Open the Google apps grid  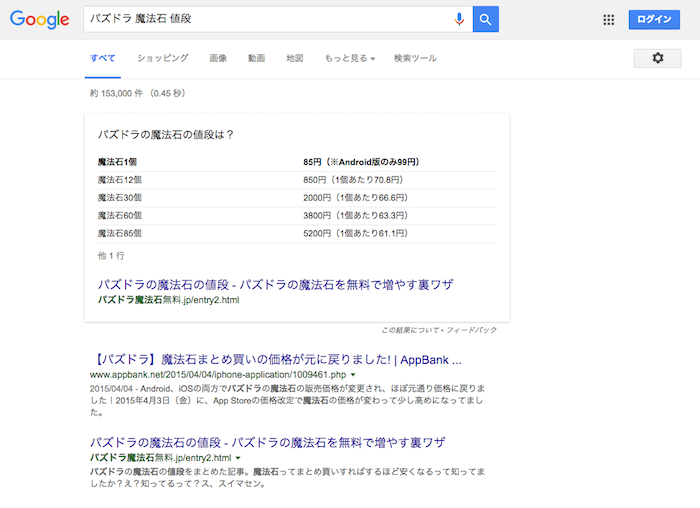[x=609, y=20]
